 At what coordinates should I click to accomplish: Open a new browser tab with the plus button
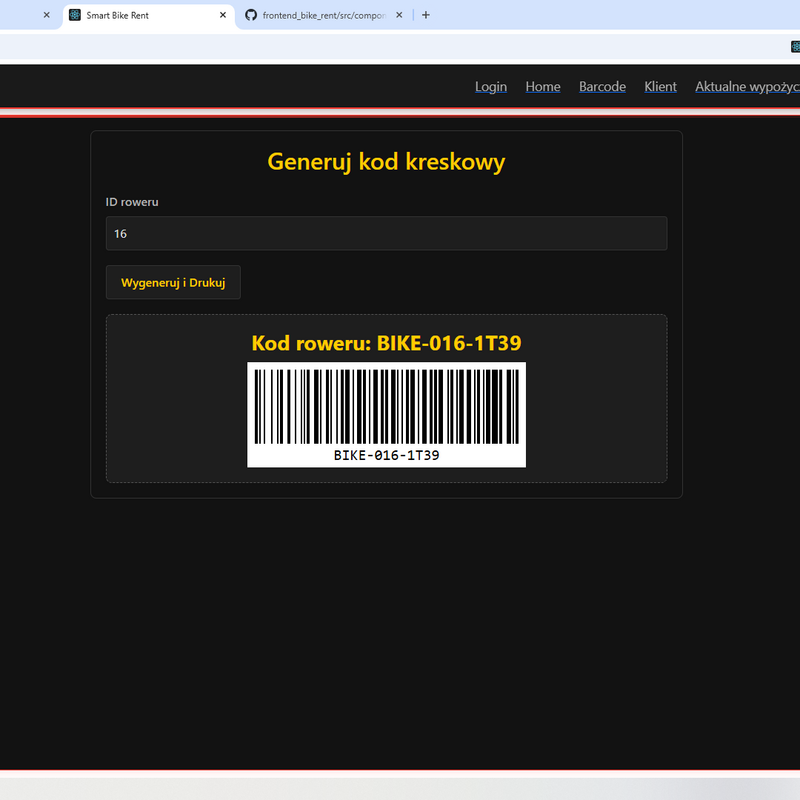click(x=426, y=15)
